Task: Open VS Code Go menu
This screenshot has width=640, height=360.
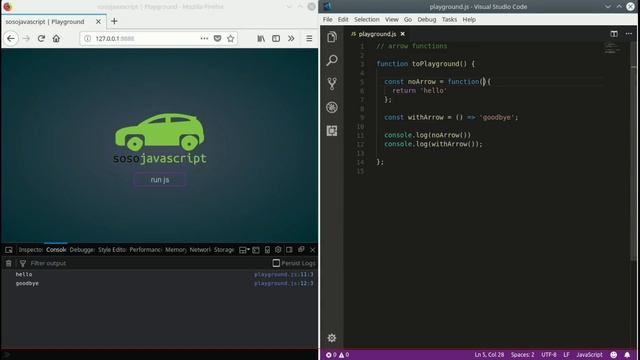Action: tap(408, 20)
